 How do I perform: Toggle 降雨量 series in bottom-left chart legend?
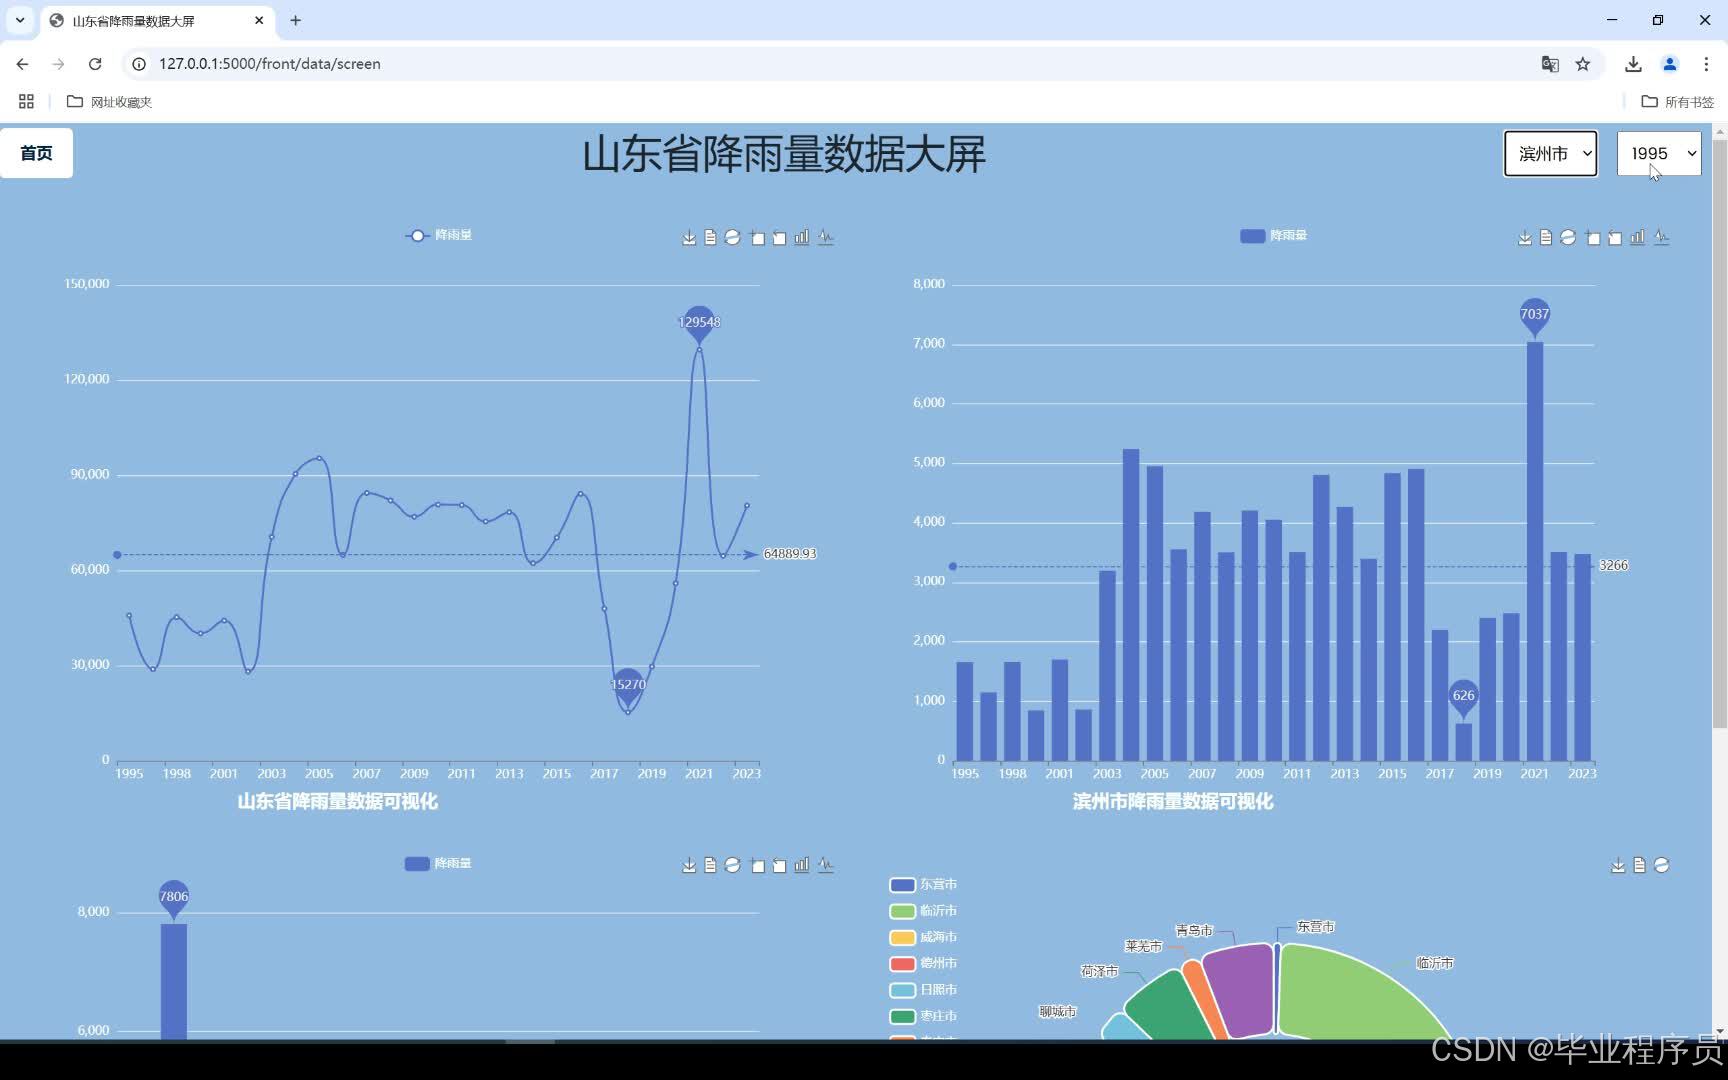click(x=438, y=863)
